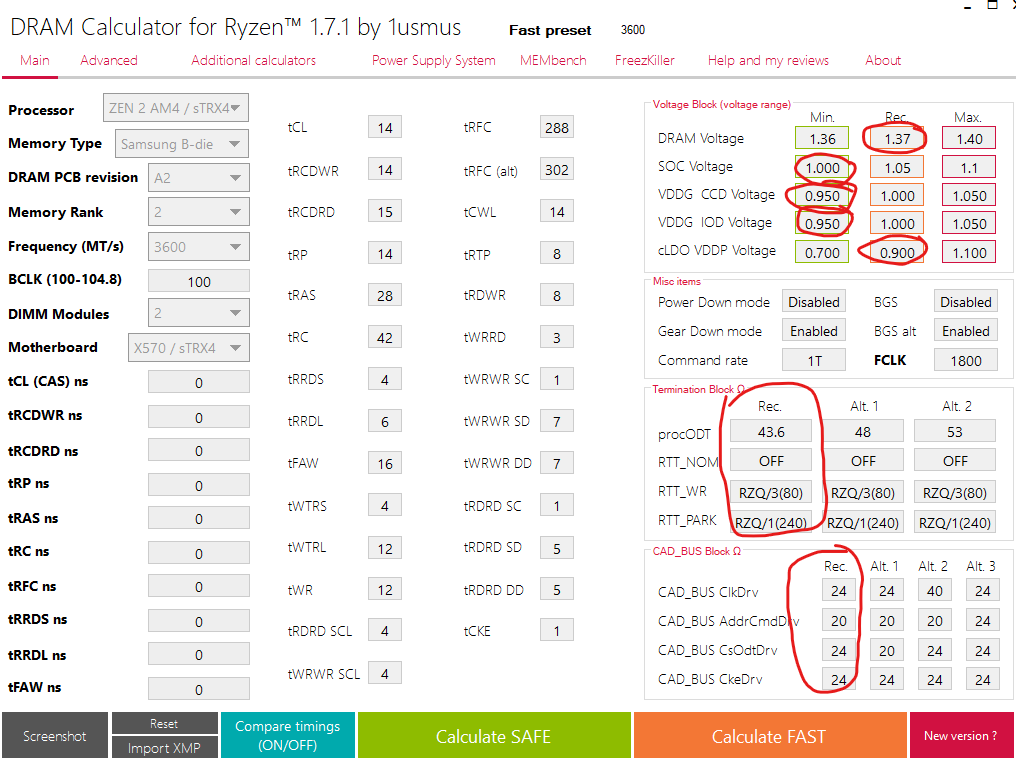The width and height of the screenshot is (1016, 761).
Task: Click the tRFC ns input field
Action: (x=198, y=587)
